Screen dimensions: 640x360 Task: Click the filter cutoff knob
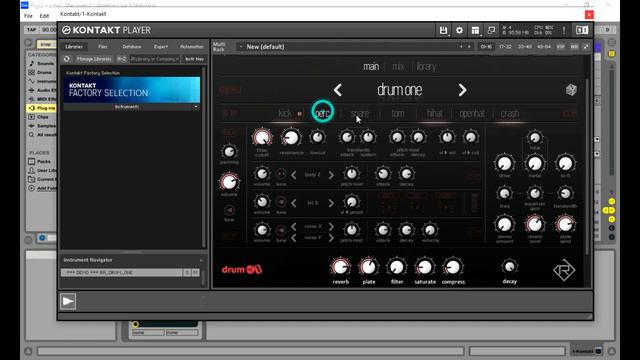click(262, 138)
